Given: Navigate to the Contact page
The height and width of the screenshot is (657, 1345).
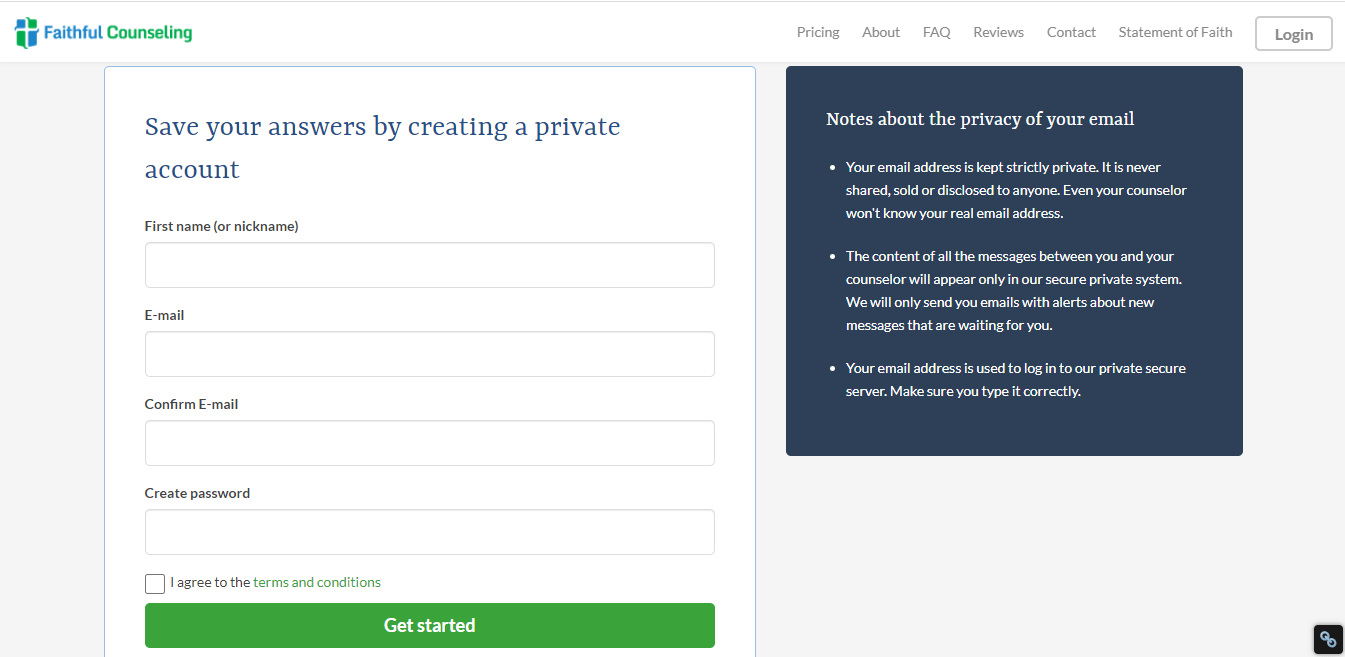Looking at the screenshot, I should click(1071, 32).
